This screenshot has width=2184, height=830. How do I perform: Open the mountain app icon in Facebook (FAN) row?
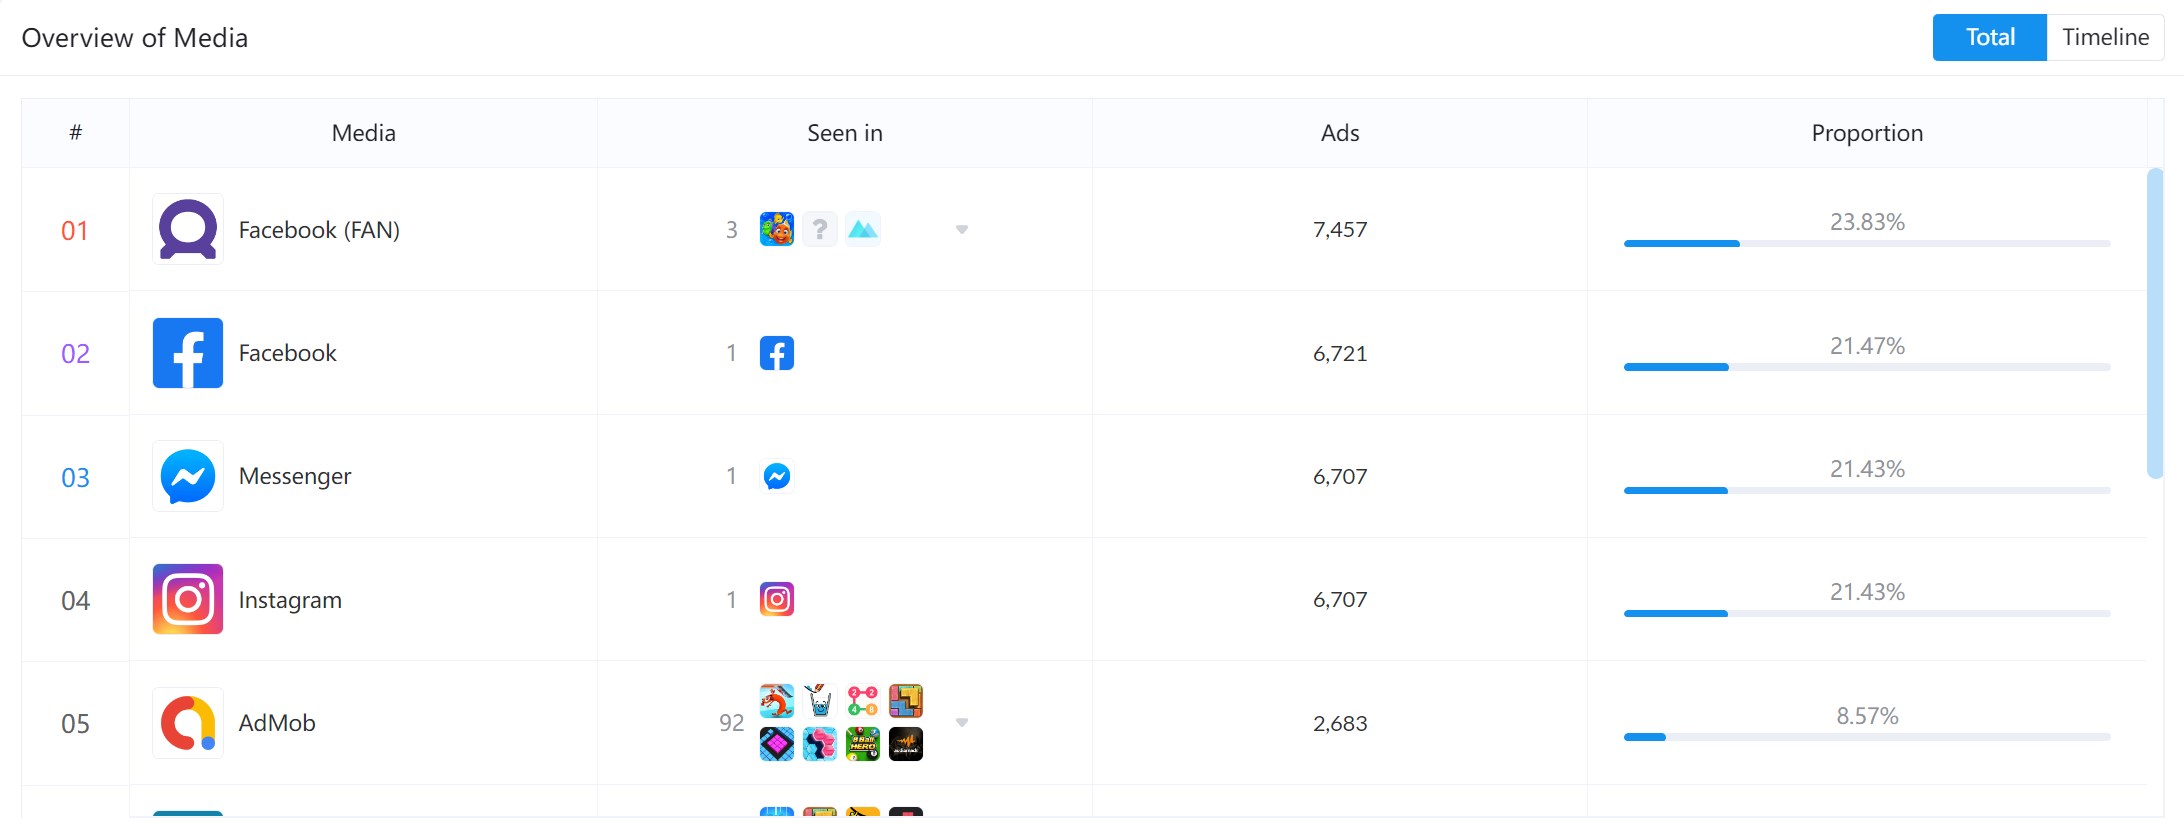pyautogui.click(x=863, y=230)
